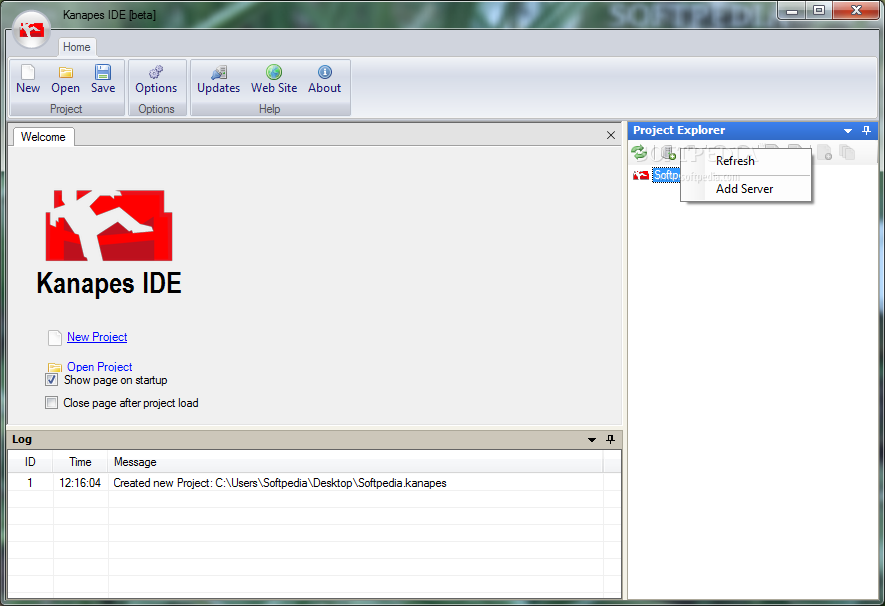
Task: Open a project via ribbon Open icon
Action: (x=65, y=80)
